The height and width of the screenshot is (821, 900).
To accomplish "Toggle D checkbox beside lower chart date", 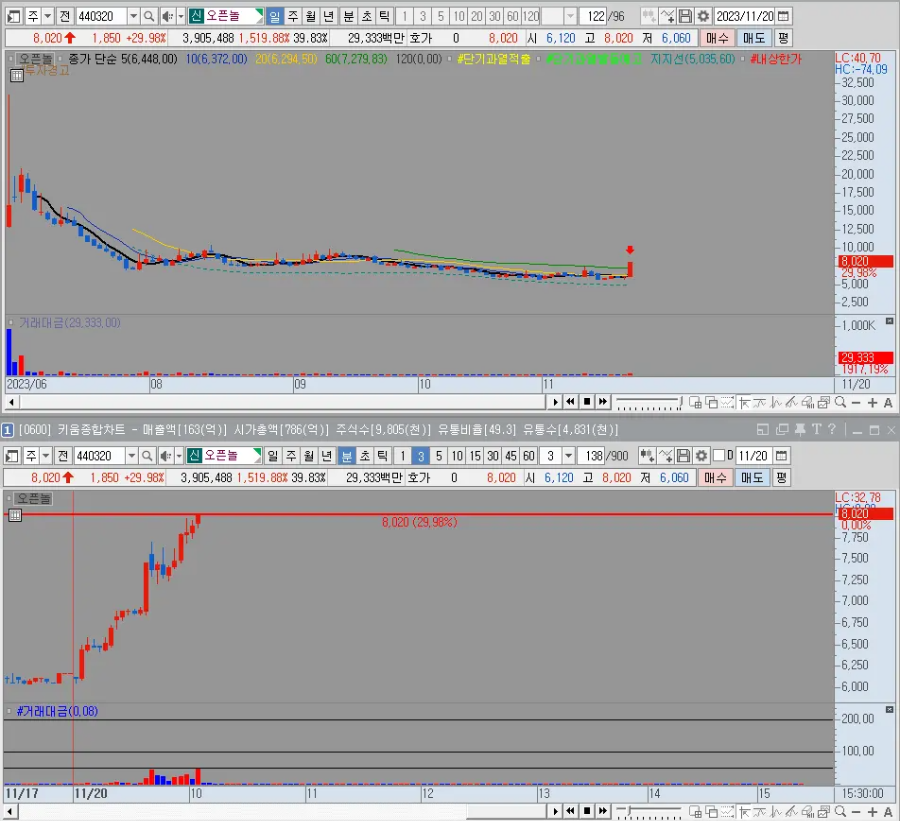I will tap(719, 456).
